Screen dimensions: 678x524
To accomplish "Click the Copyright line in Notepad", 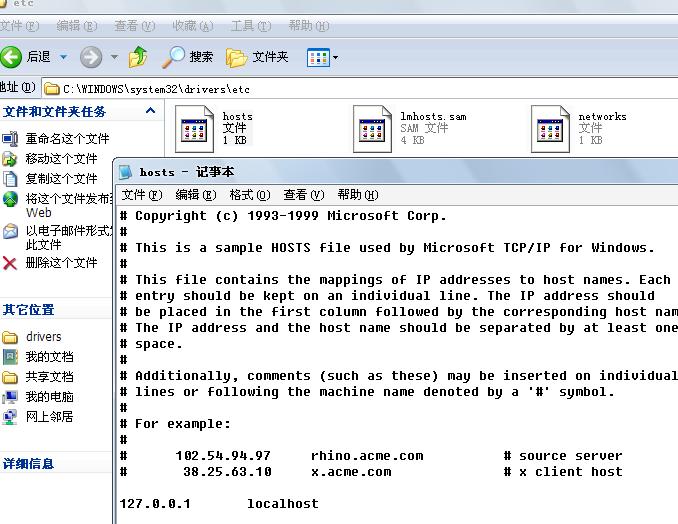I will coord(283,216).
